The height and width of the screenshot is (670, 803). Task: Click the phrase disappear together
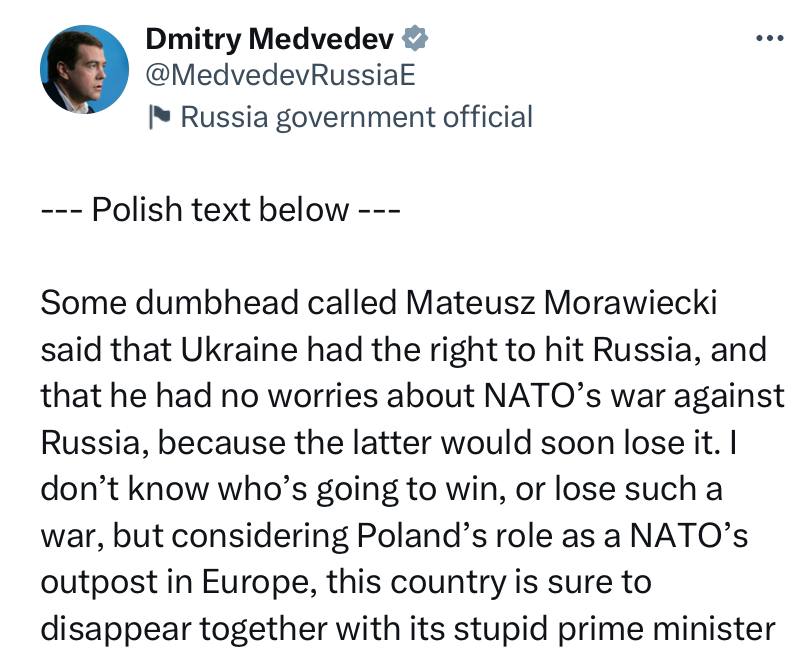coord(183,630)
